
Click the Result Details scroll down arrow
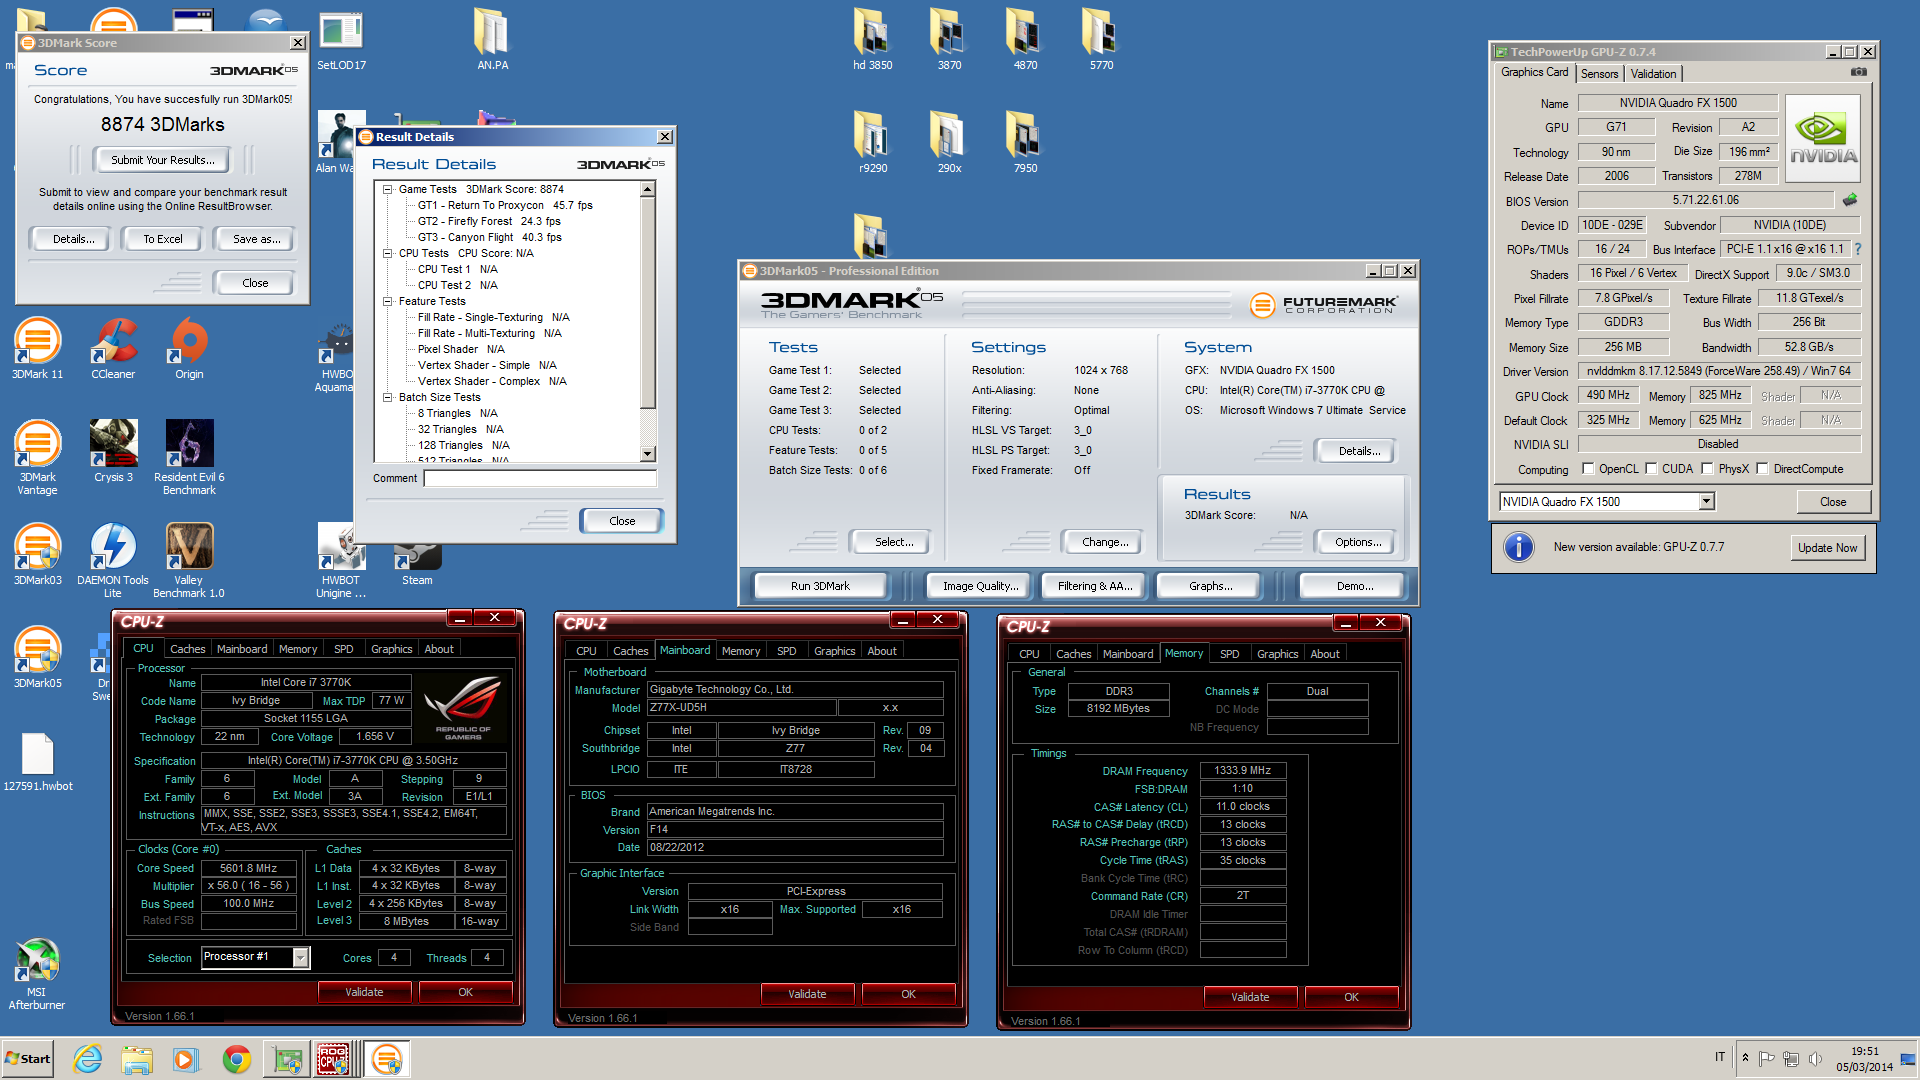(647, 454)
